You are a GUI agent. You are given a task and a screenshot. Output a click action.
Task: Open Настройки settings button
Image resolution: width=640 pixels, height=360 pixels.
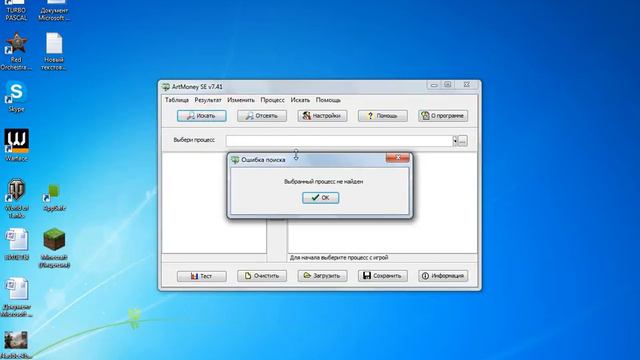[322, 116]
